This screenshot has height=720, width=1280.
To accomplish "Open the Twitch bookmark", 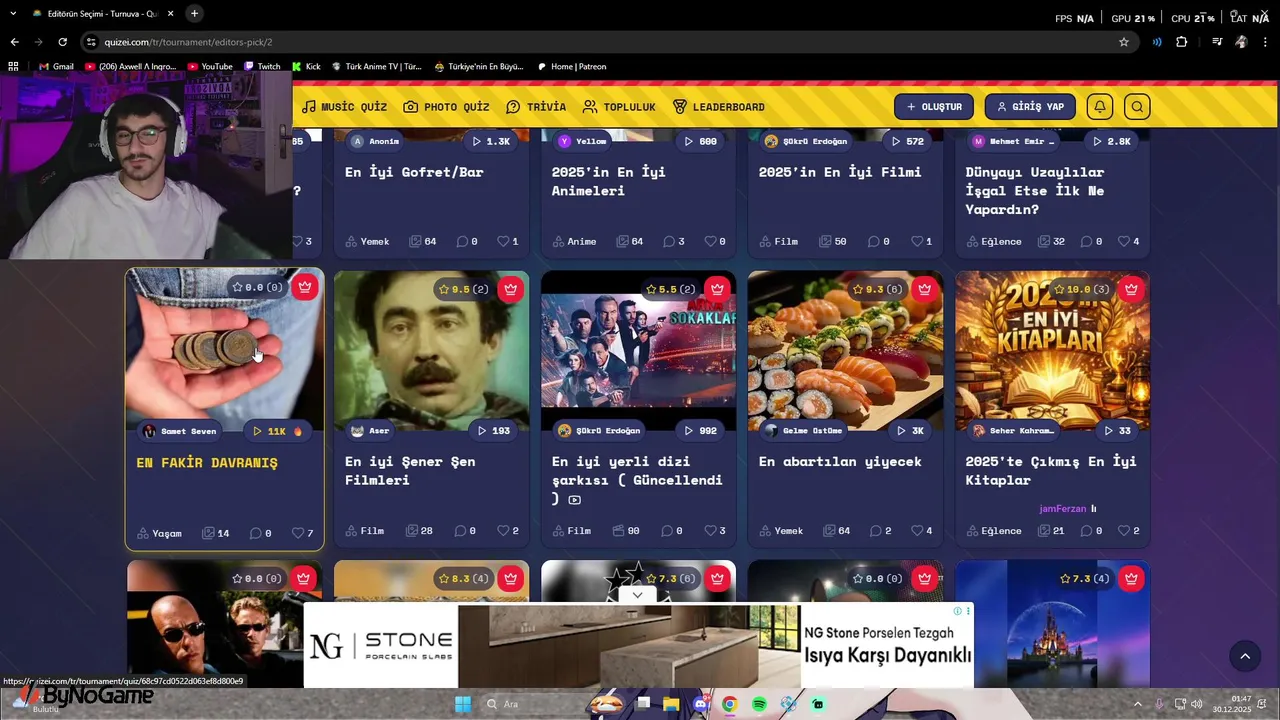I will click(x=262, y=67).
